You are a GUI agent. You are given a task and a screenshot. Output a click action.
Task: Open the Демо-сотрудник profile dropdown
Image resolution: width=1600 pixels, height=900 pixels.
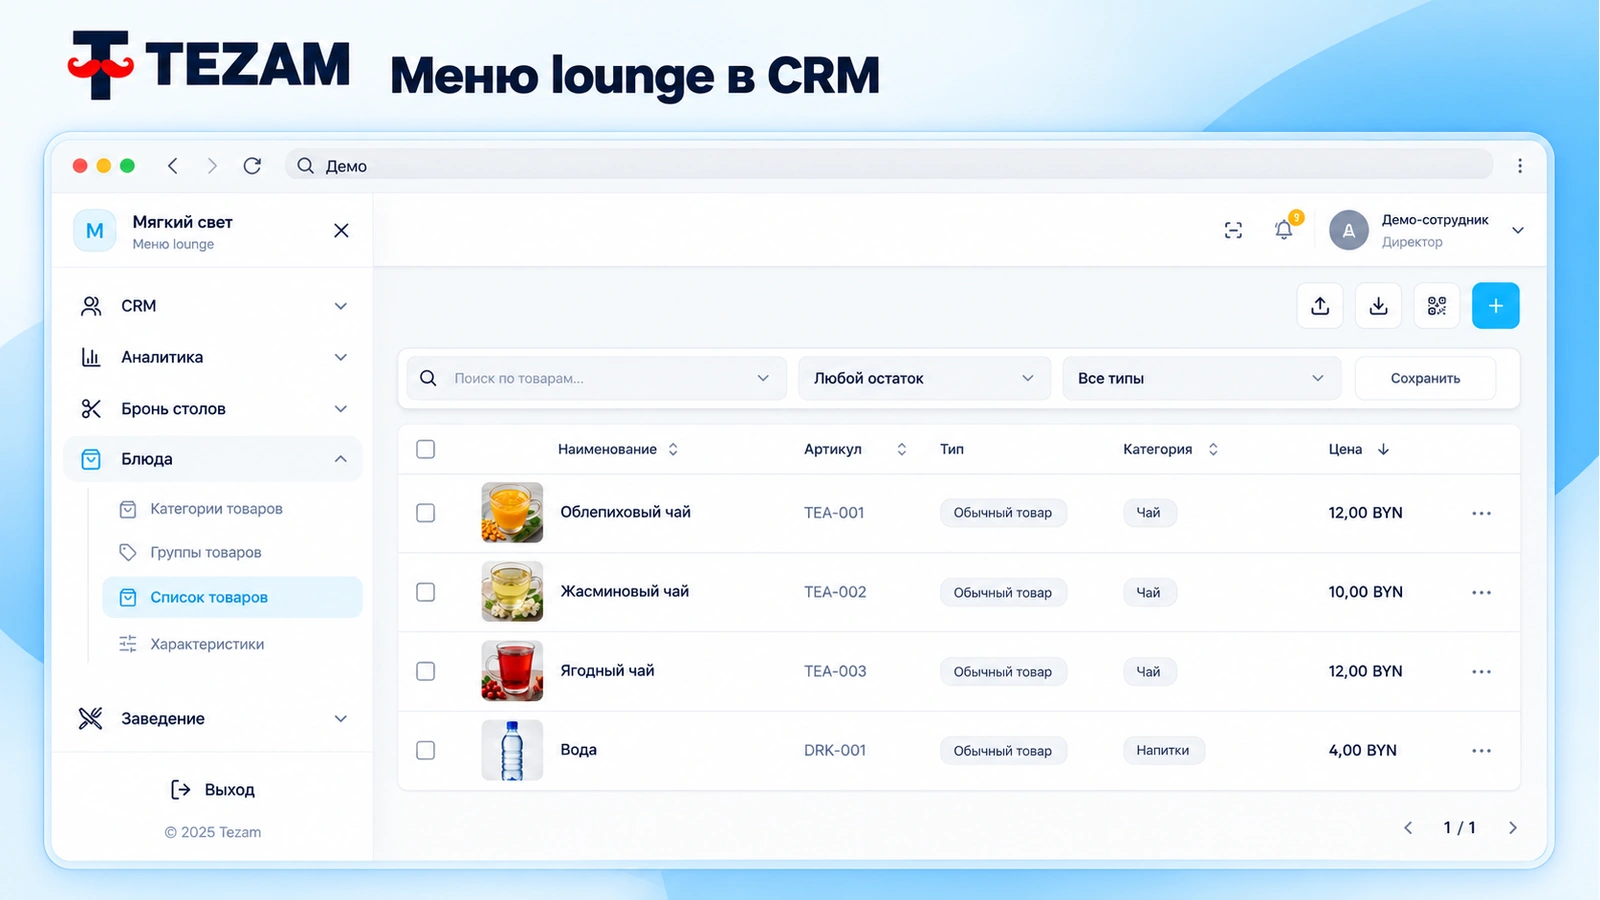(x=1427, y=231)
